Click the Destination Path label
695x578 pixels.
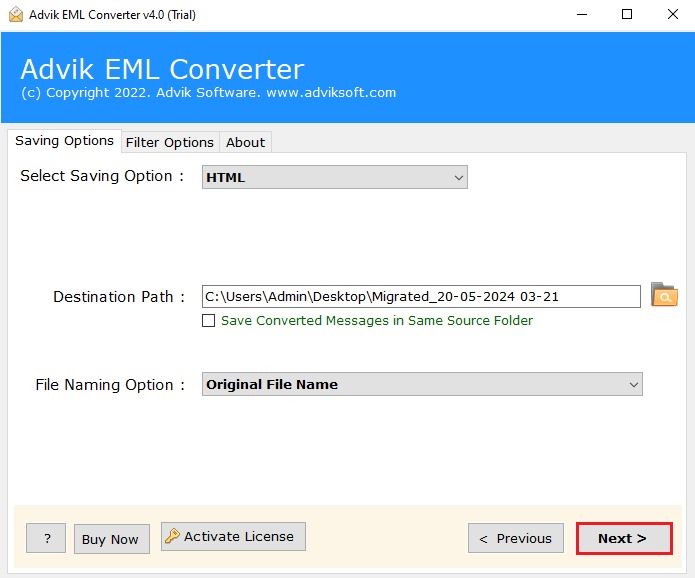tap(119, 297)
